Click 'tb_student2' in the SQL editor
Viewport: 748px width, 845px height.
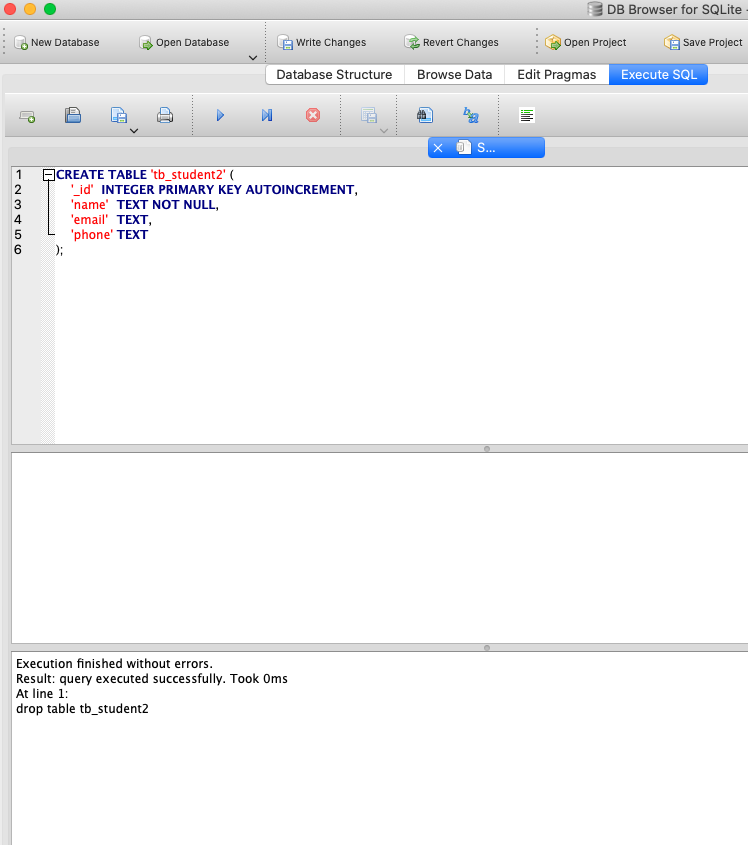pos(188,175)
